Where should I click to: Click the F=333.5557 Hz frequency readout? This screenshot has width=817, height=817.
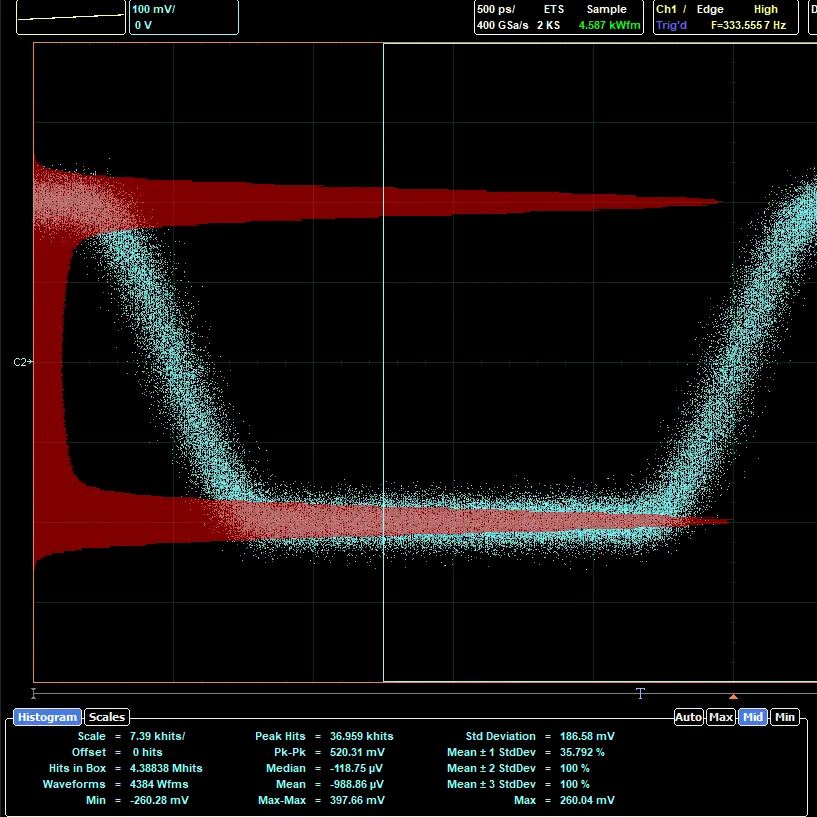[x=748, y=25]
